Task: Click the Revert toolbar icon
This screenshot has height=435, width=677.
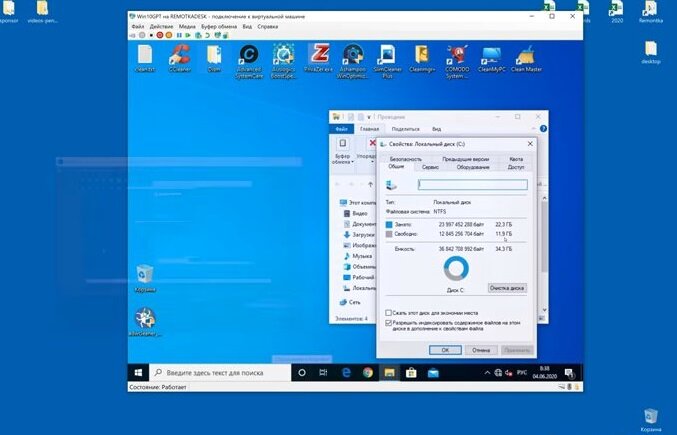Action: coord(207,35)
